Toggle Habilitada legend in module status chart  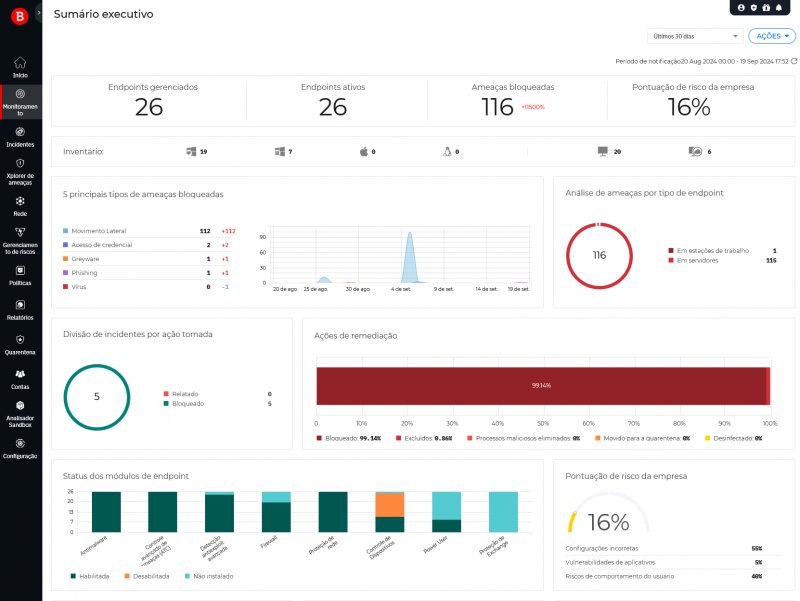pyautogui.click(x=91, y=576)
